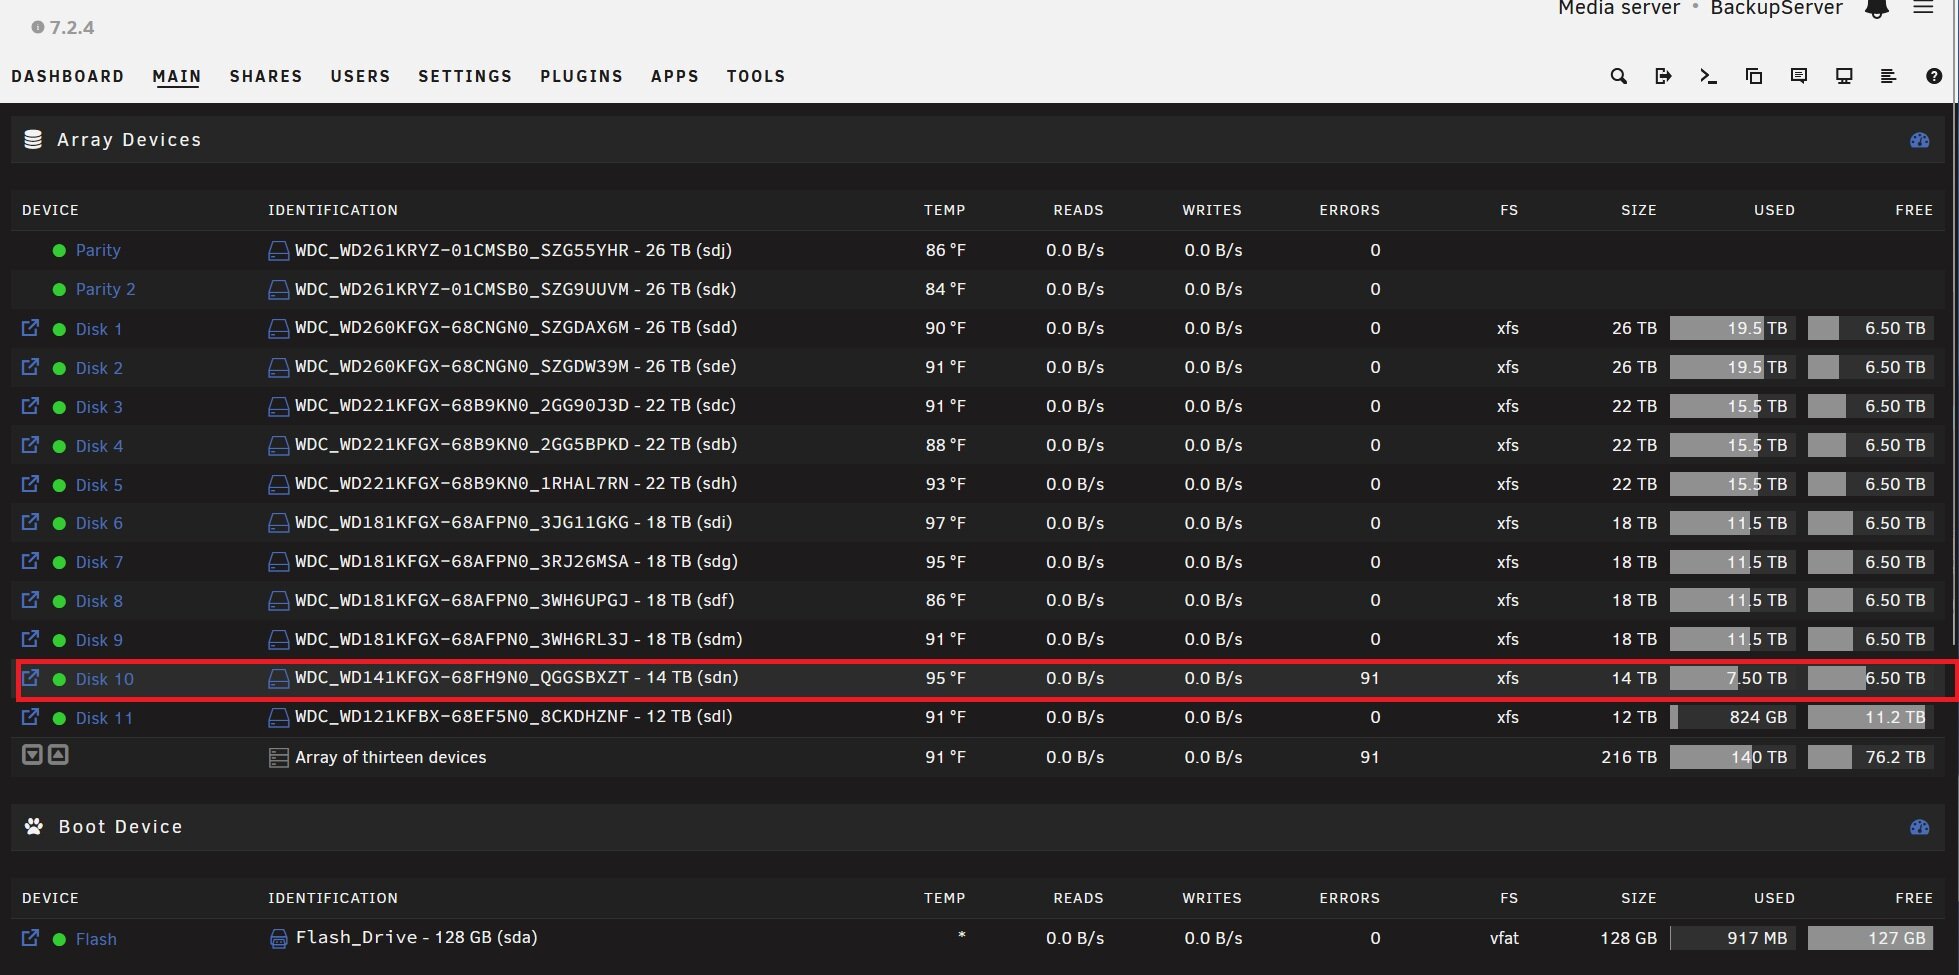The width and height of the screenshot is (1959, 975).
Task: Open the Tools tab
Action: tap(756, 76)
